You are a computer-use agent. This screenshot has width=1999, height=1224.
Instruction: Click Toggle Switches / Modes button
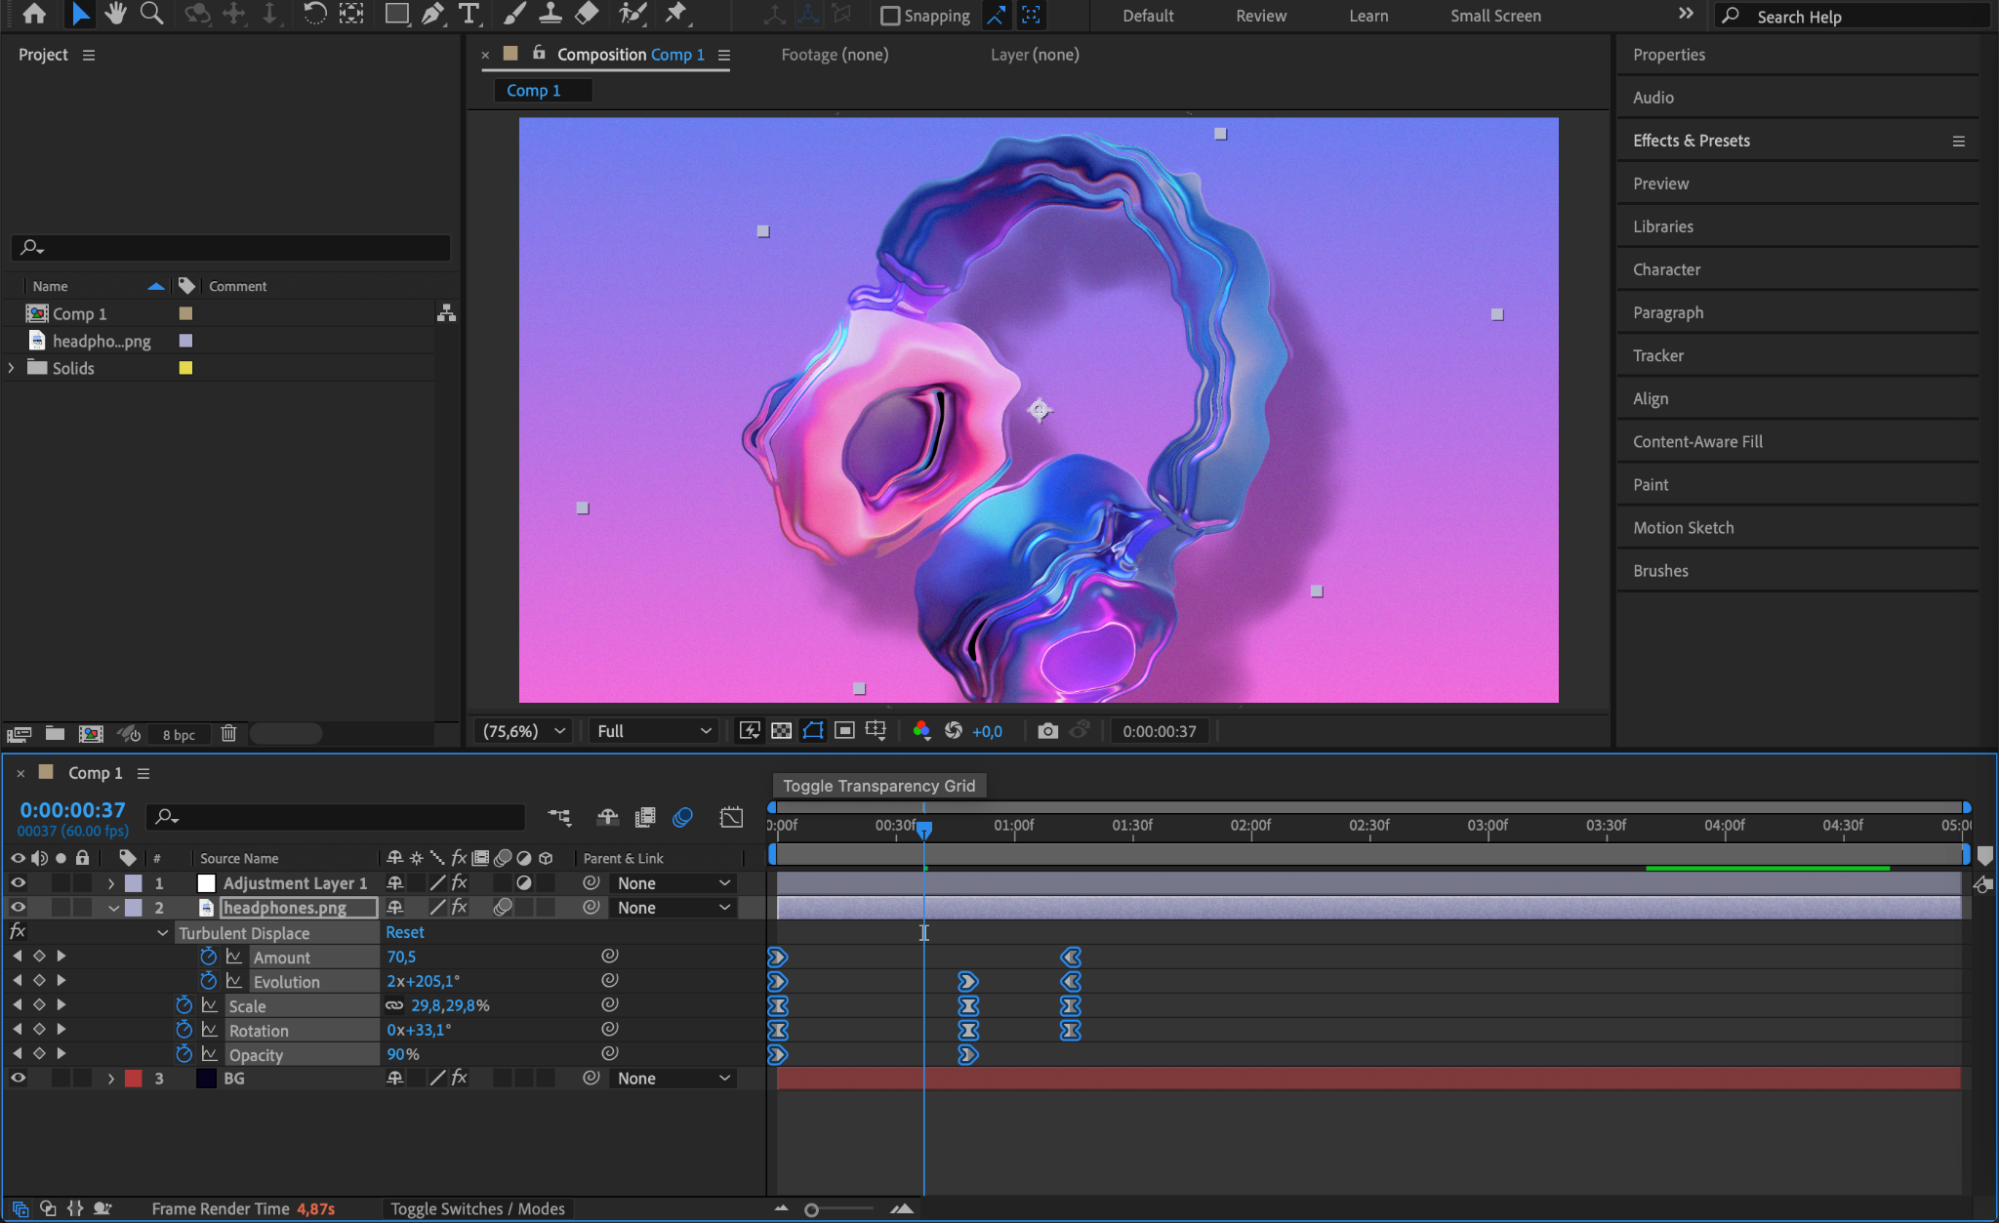point(477,1209)
